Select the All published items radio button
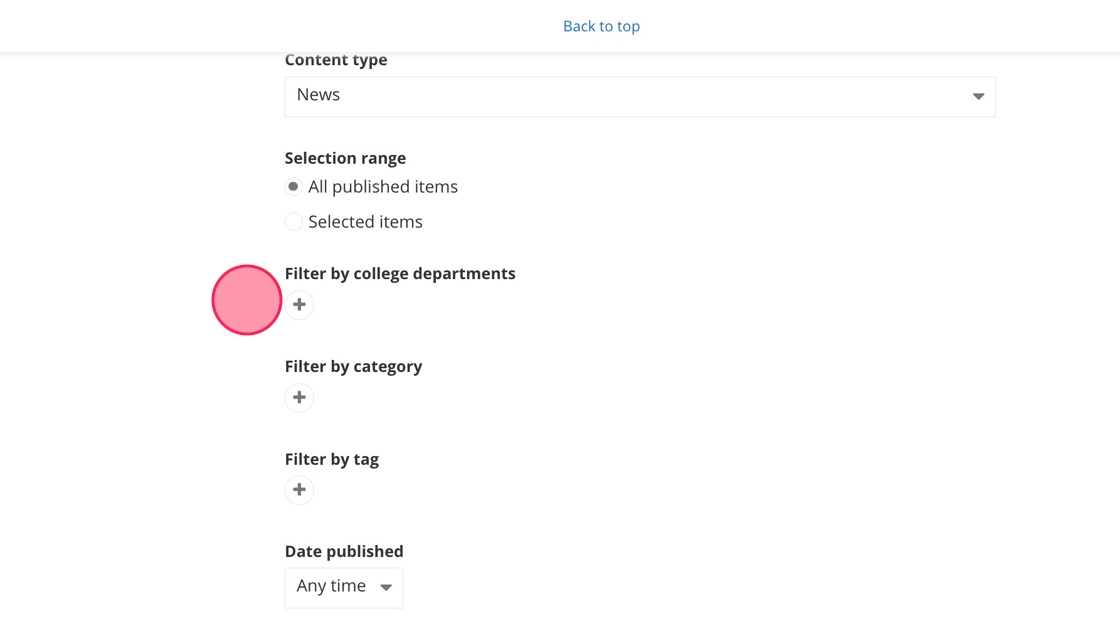This screenshot has width=1120, height=626. [x=293, y=187]
